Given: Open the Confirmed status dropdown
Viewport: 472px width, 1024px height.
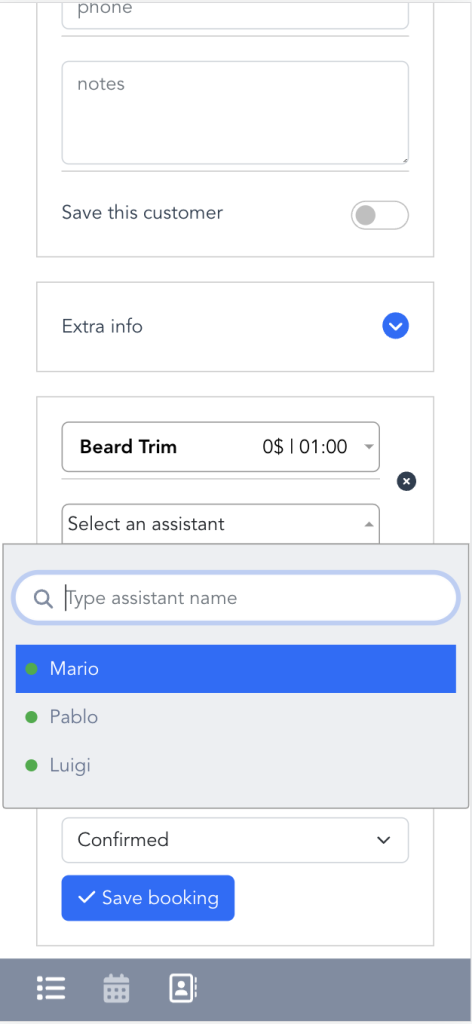Looking at the screenshot, I should coord(235,840).
